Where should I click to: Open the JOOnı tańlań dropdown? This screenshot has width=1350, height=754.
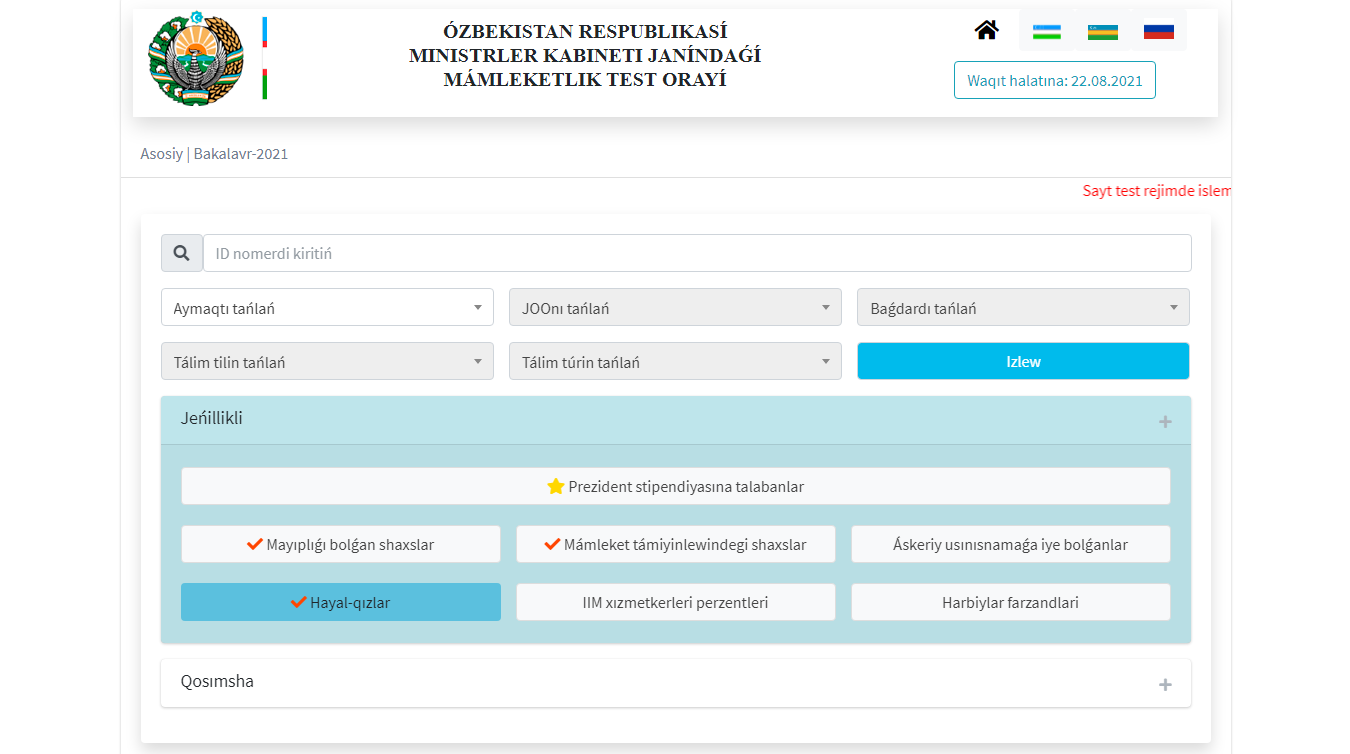(x=675, y=308)
